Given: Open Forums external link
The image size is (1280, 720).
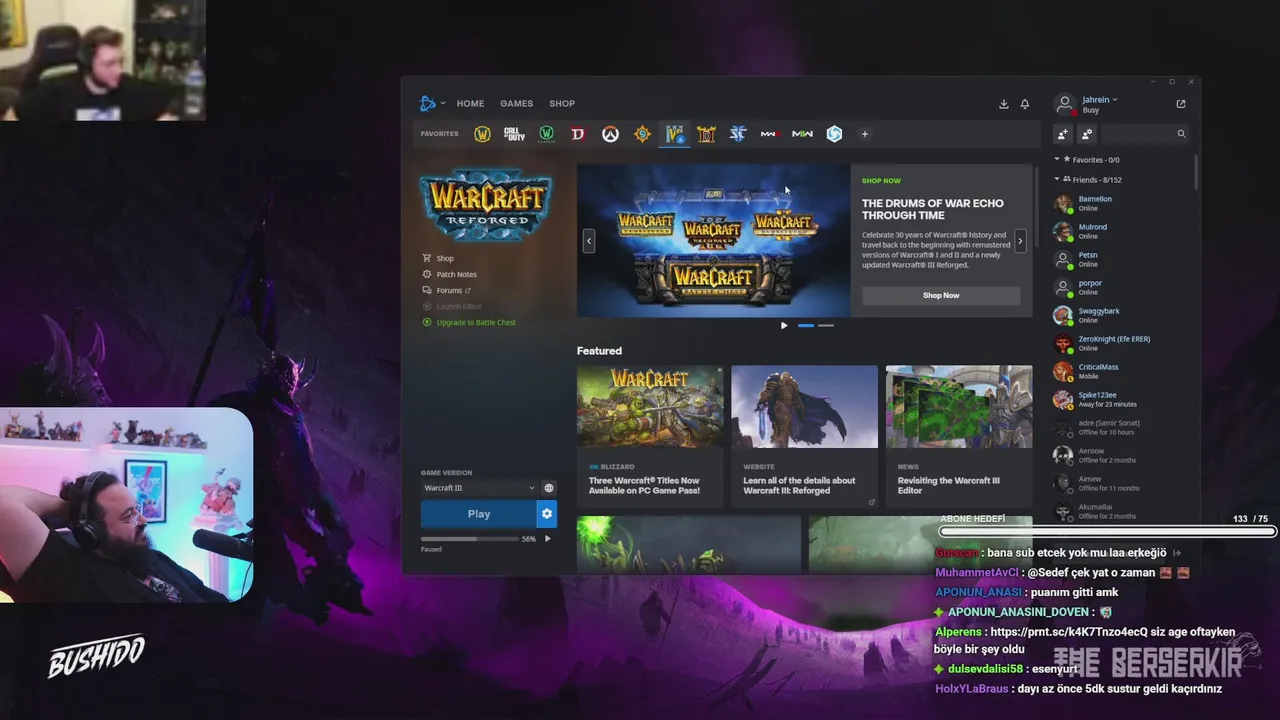Looking at the screenshot, I should tap(447, 290).
